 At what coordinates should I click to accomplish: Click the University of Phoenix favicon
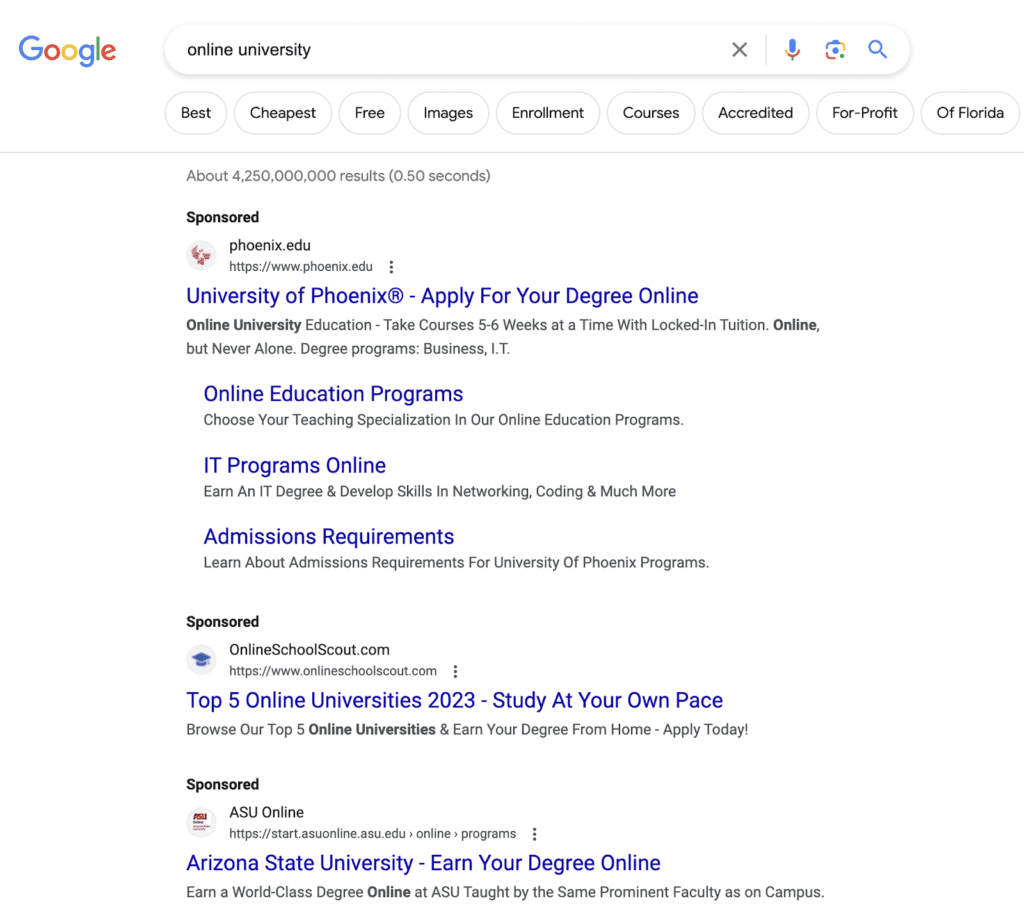pyautogui.click(x=201, y=255)
